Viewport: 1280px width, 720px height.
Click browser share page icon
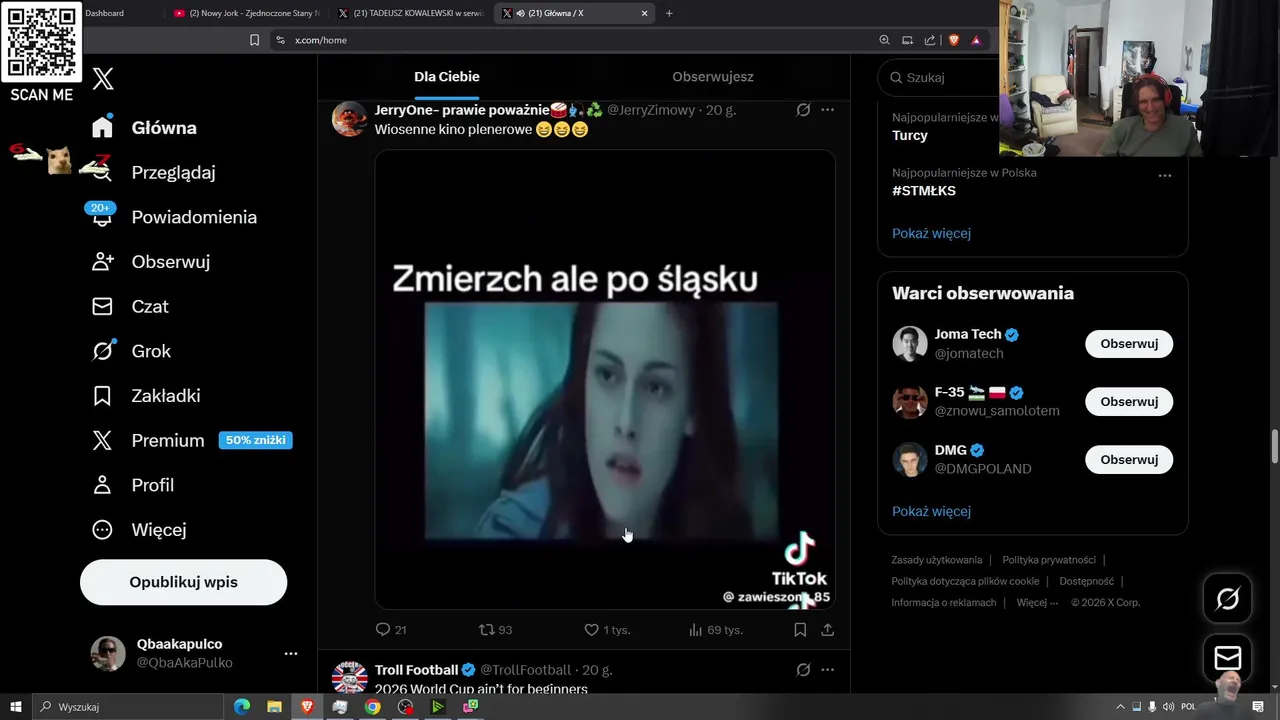tap(930, 40)
